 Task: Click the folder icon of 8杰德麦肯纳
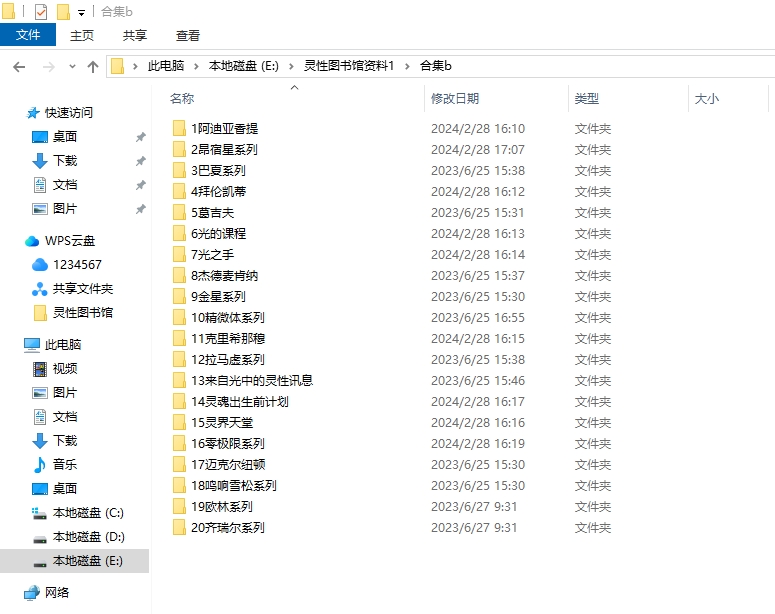pyautogui.click(x=179, y=275)
